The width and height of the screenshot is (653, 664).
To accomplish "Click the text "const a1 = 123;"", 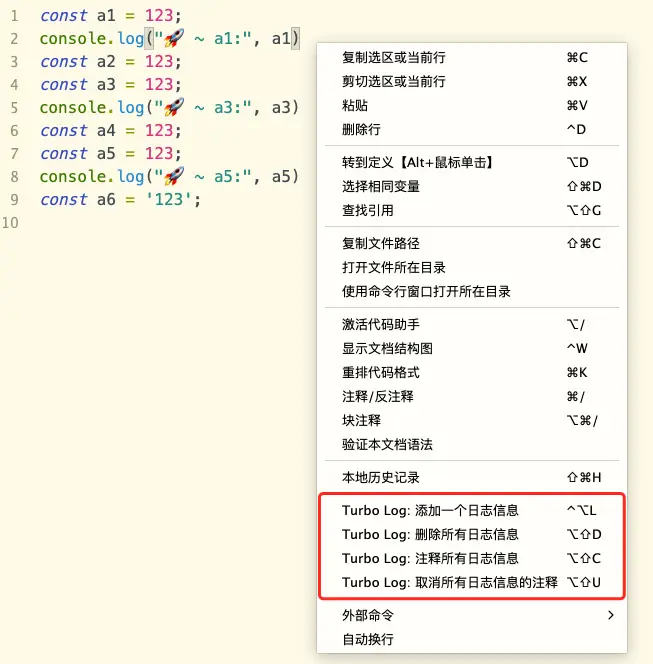I will 111,16.
